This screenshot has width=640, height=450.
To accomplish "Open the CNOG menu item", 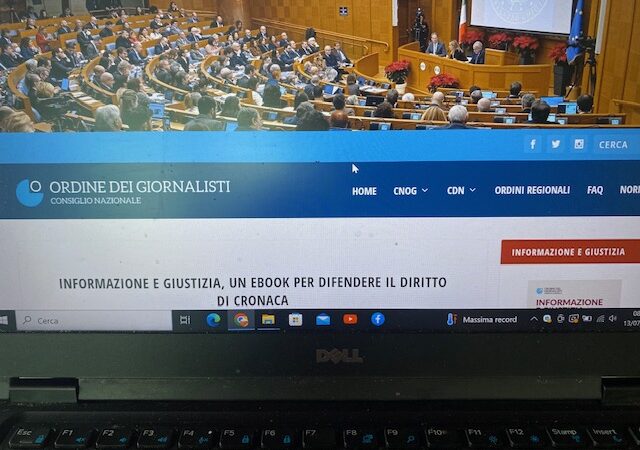I will point(405,191).
